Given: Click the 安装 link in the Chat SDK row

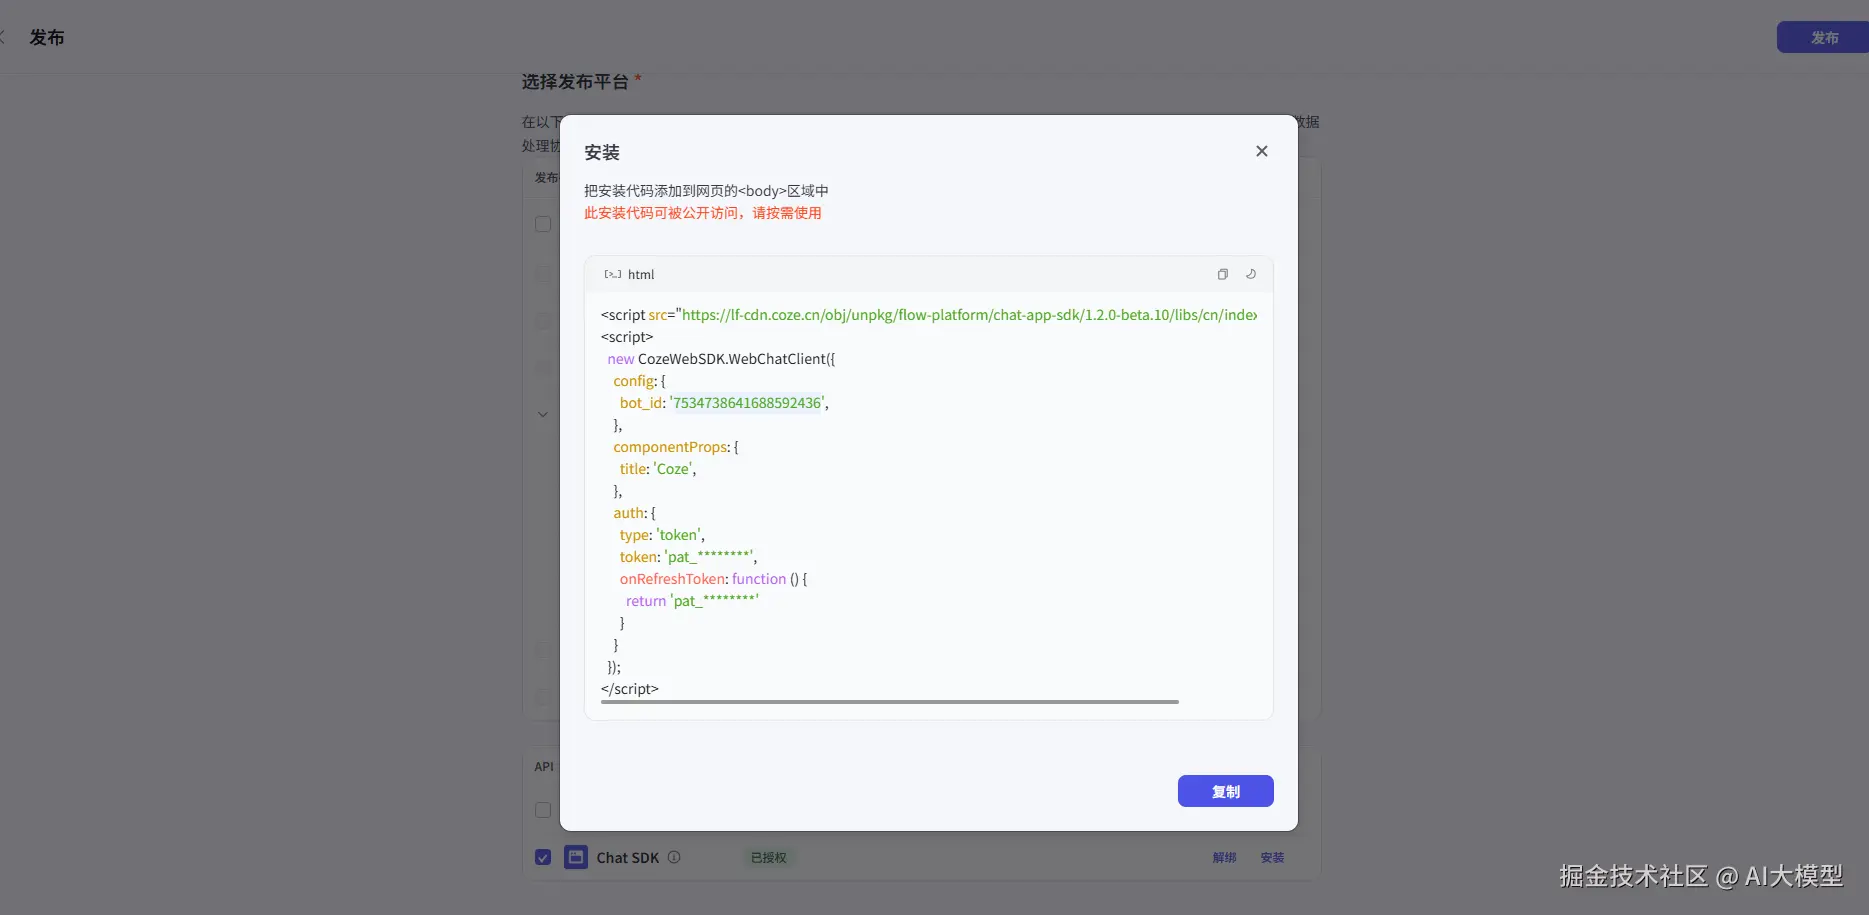Looking at the screenshot, I should click(x=1272, y=857).
